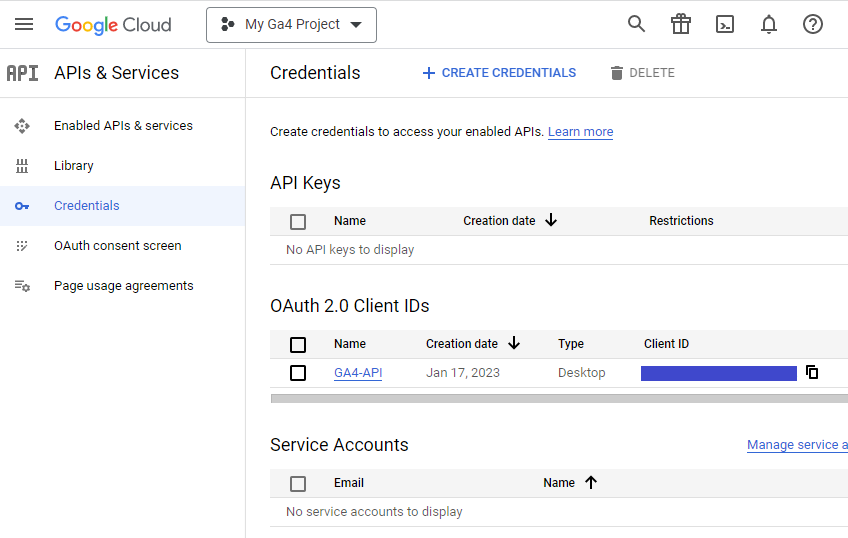
Task: Open OAuth consent screen
Action: (x=117, y=245)
